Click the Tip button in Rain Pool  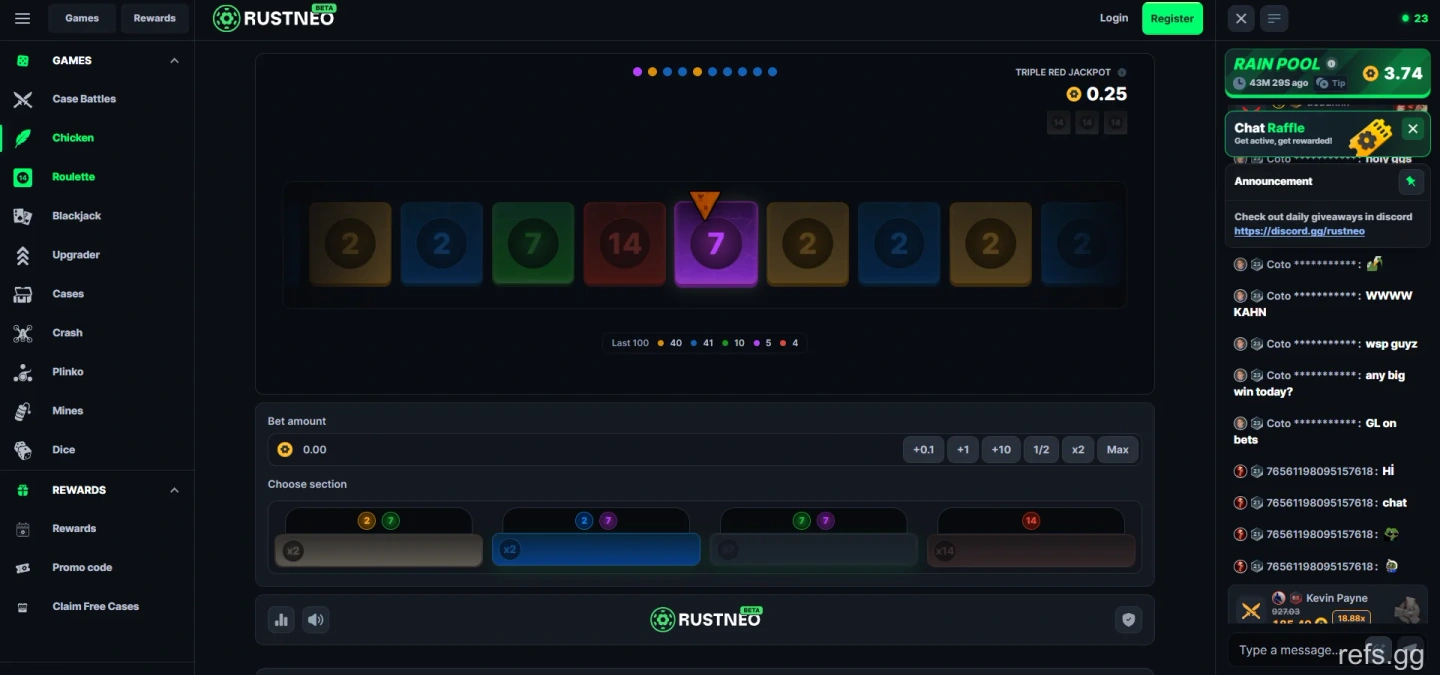1331,83
